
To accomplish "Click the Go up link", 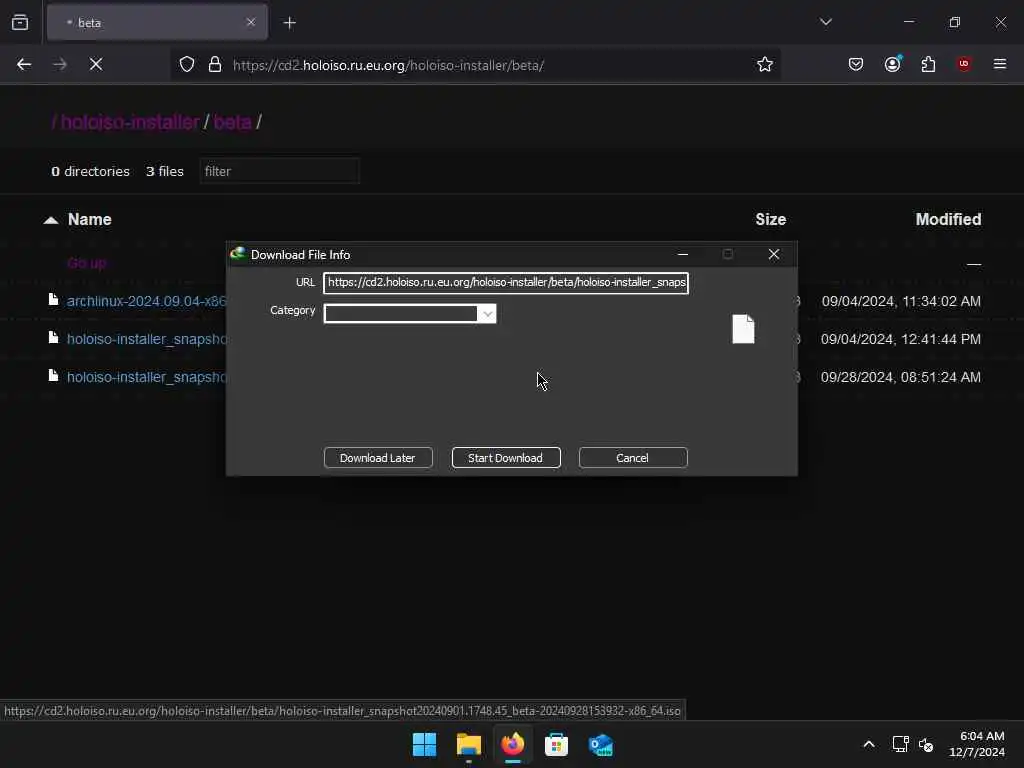I will 87,263.
